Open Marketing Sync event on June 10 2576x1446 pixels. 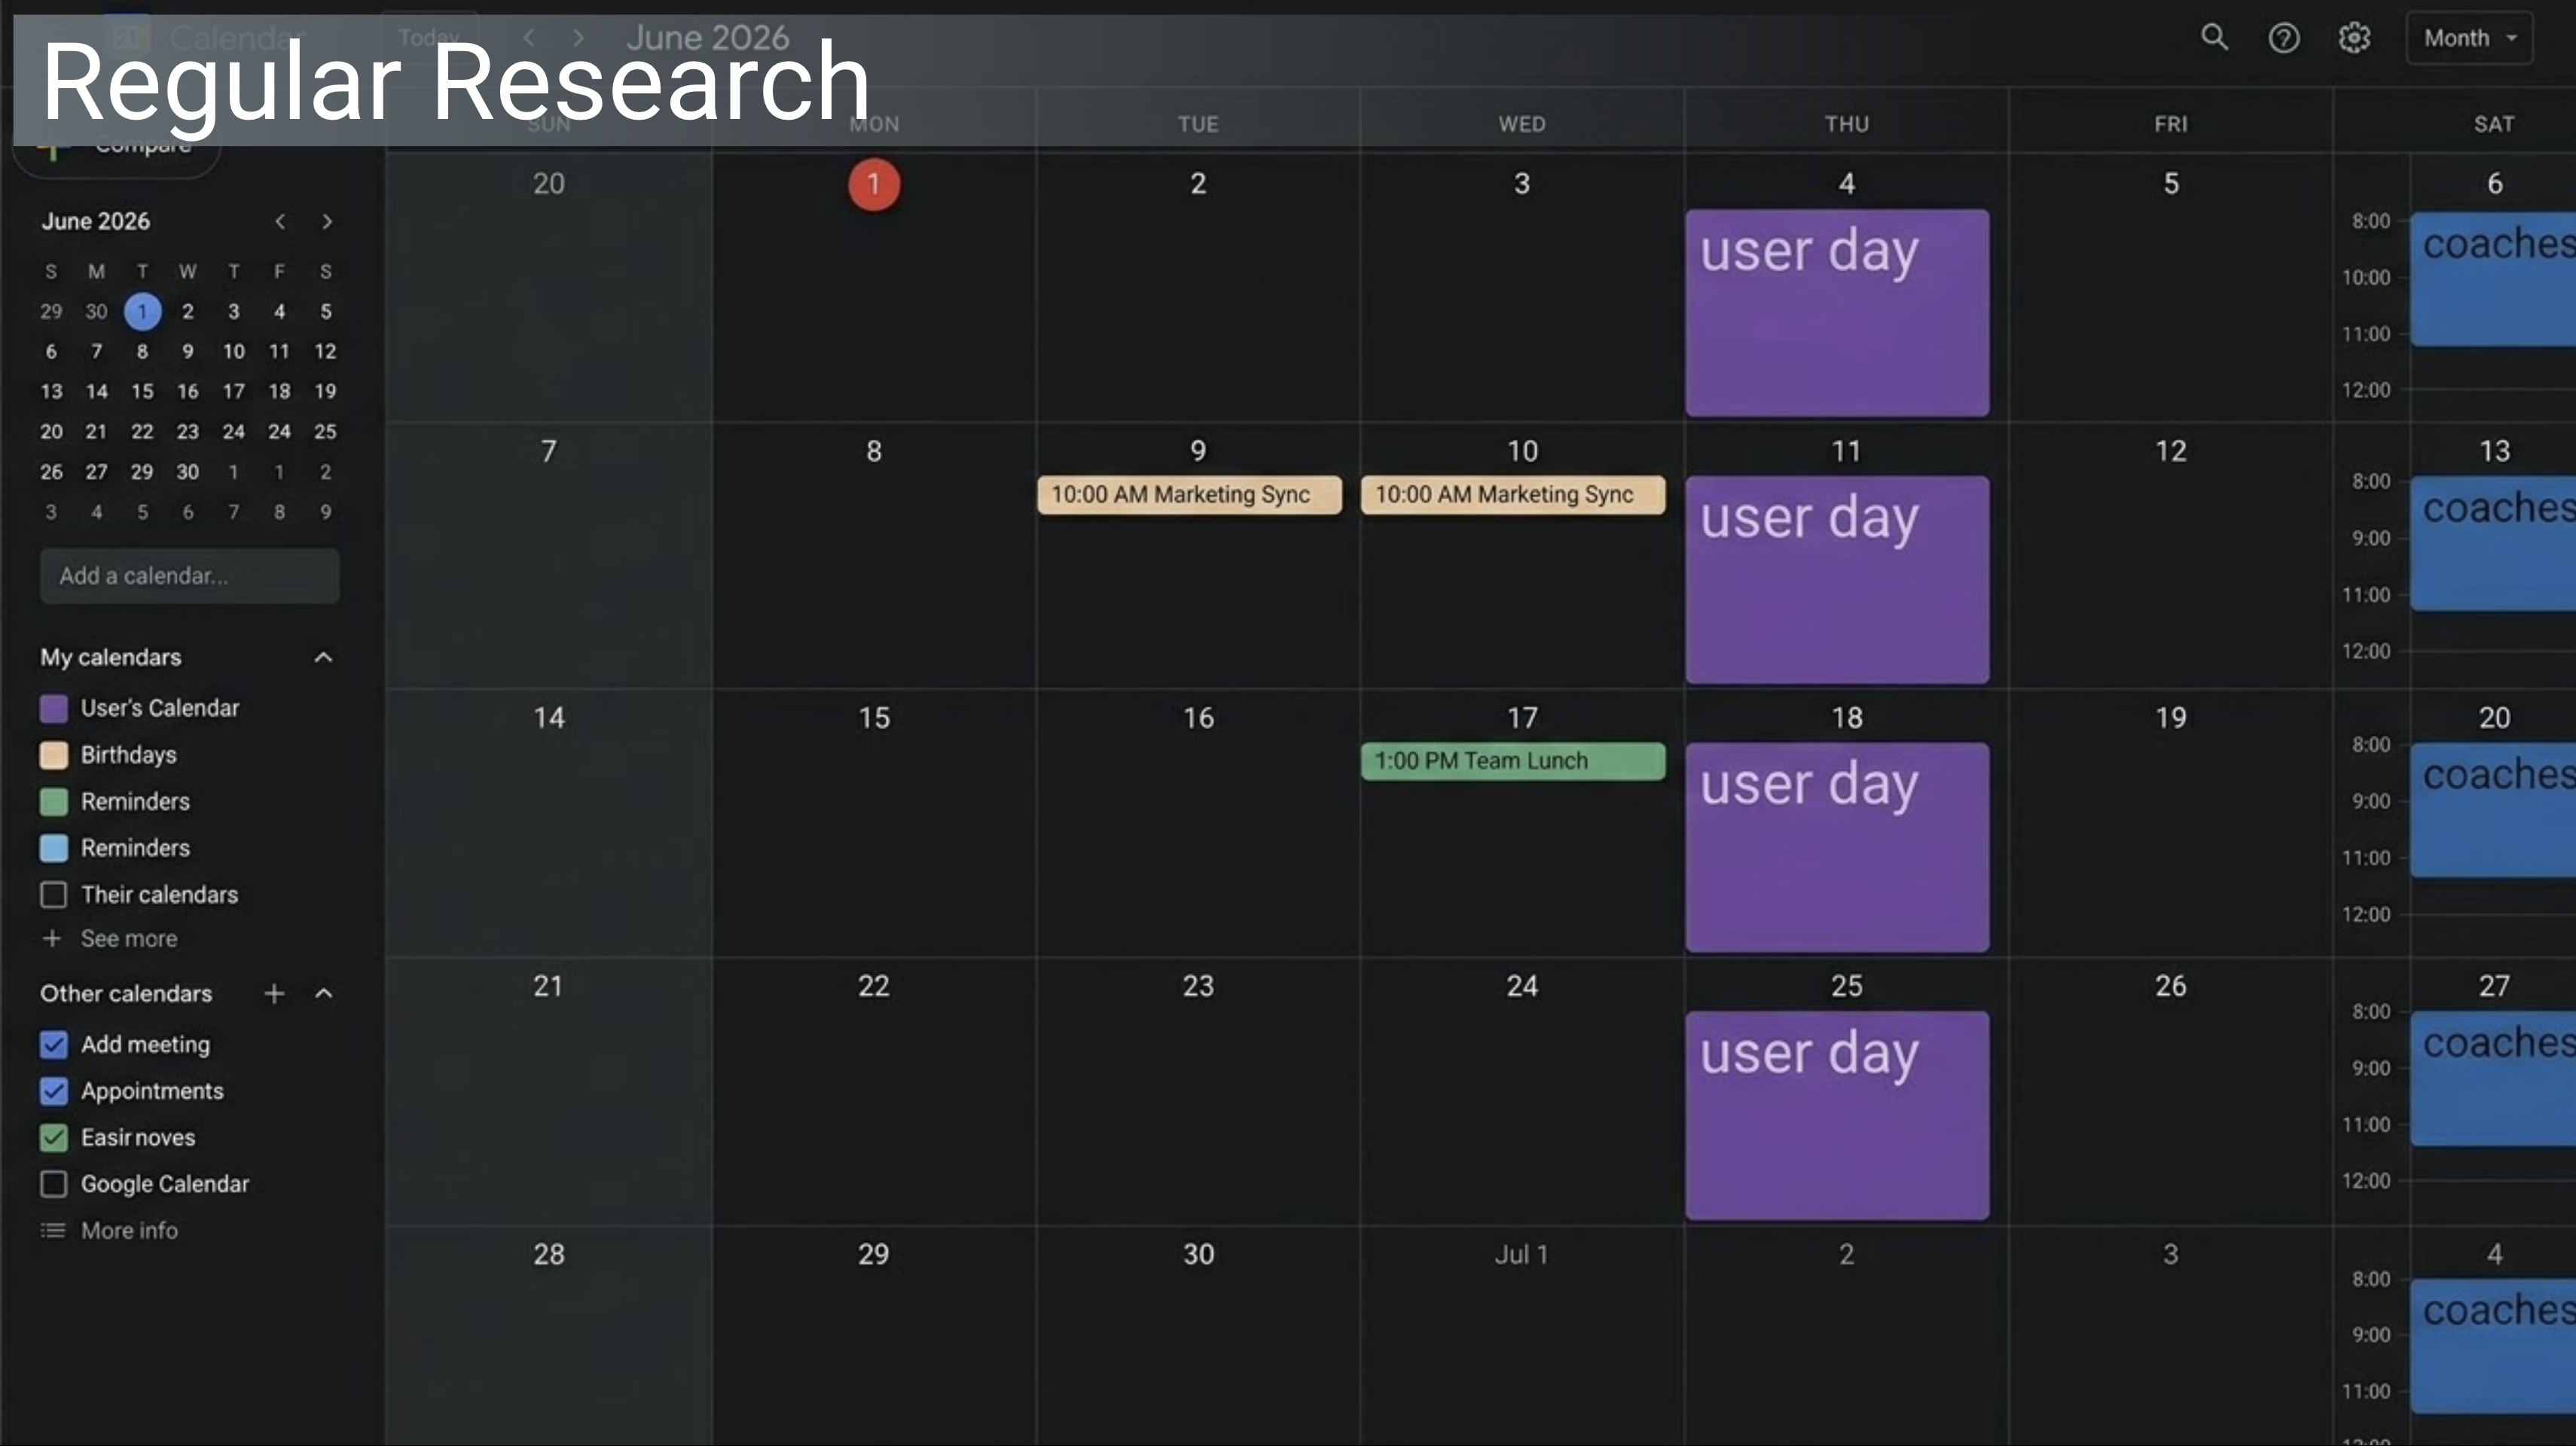point(1513,494)
